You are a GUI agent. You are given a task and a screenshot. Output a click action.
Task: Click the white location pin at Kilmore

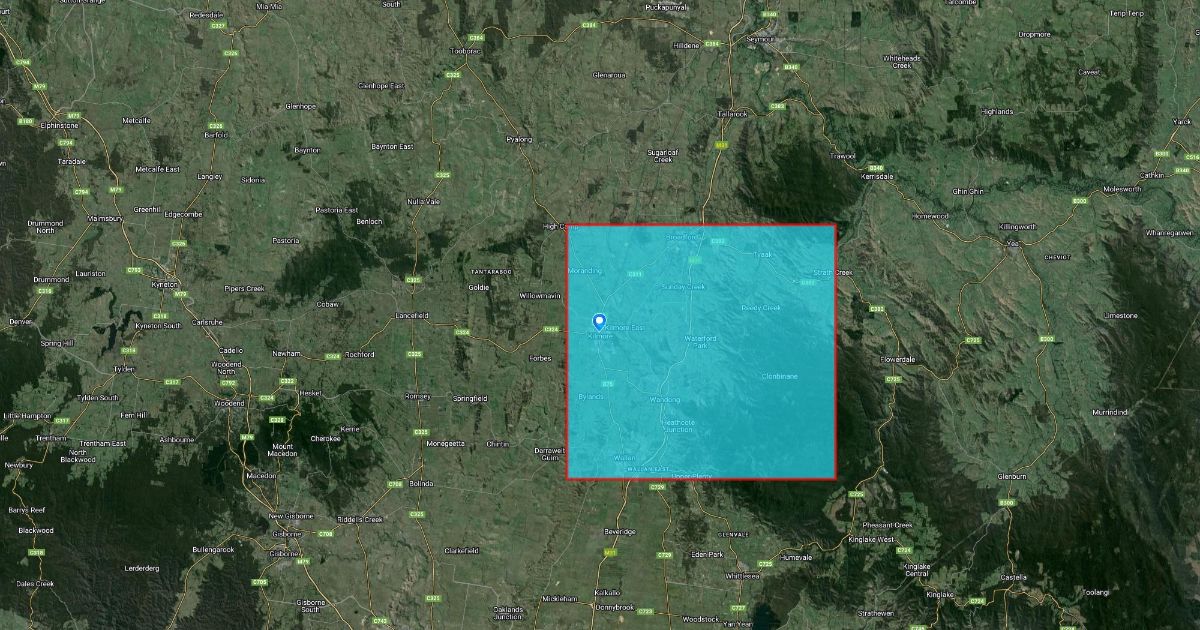pyautogui.click(x=600, y=322)
